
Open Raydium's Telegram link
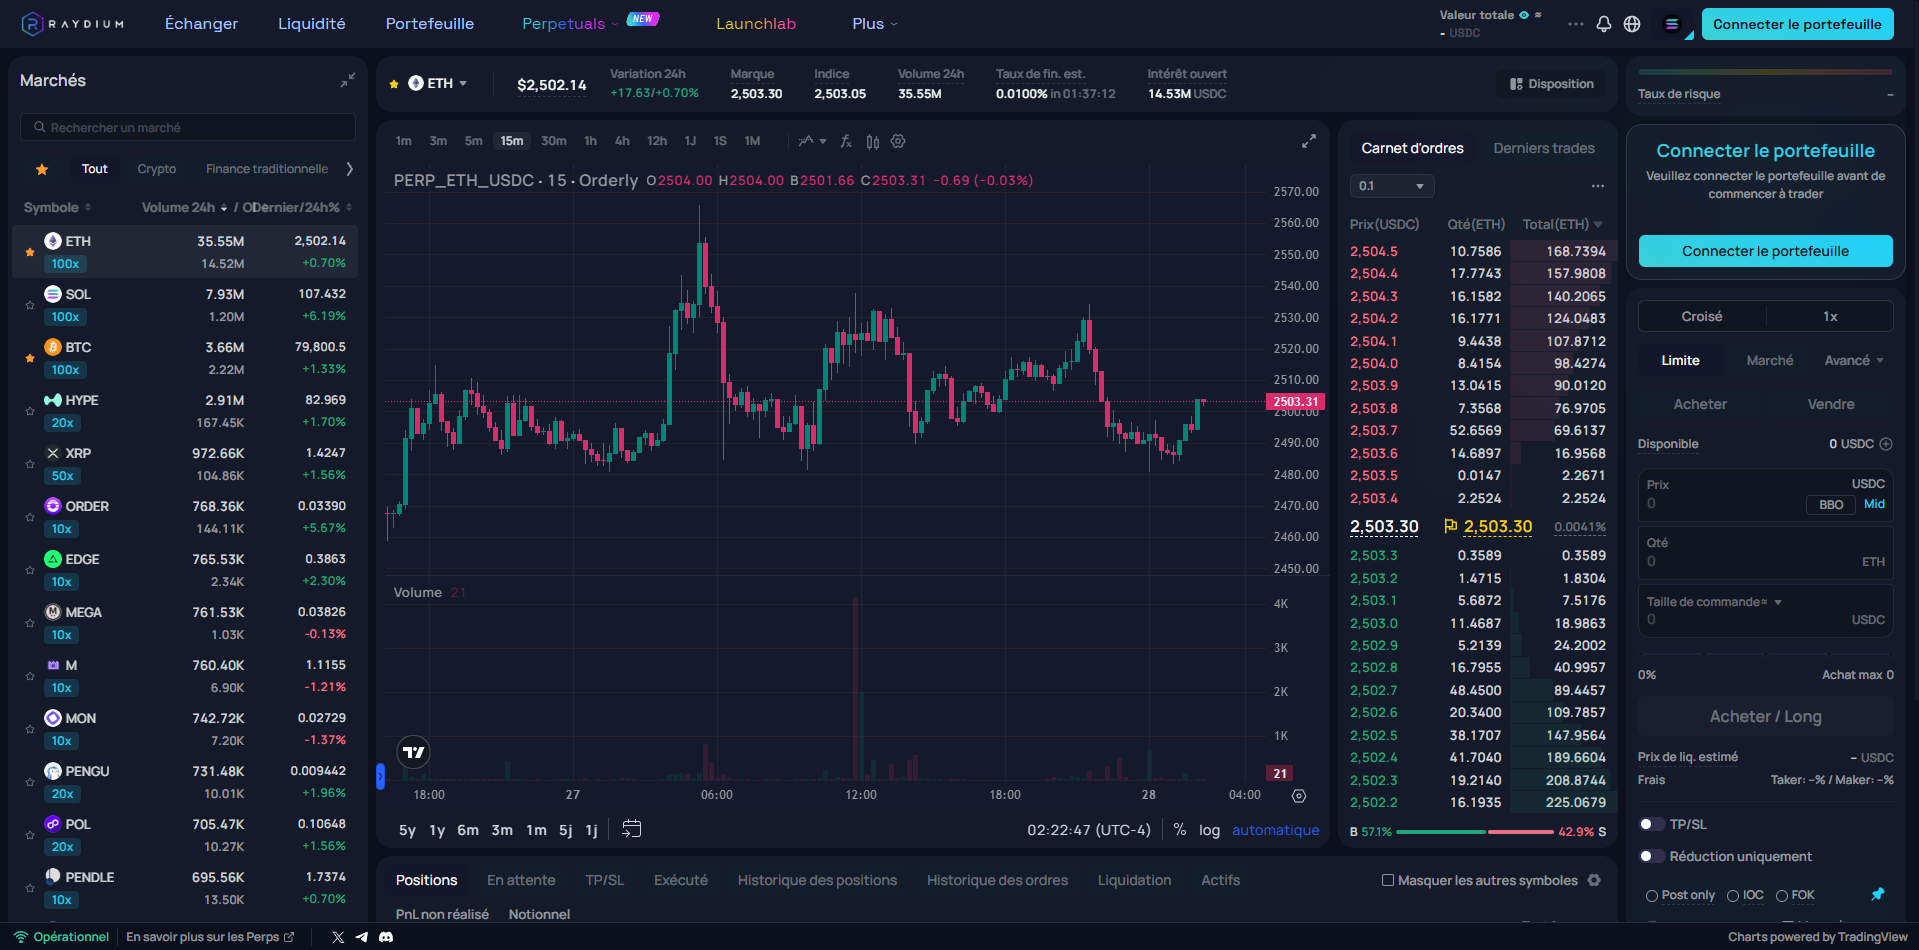click(362, 937)
